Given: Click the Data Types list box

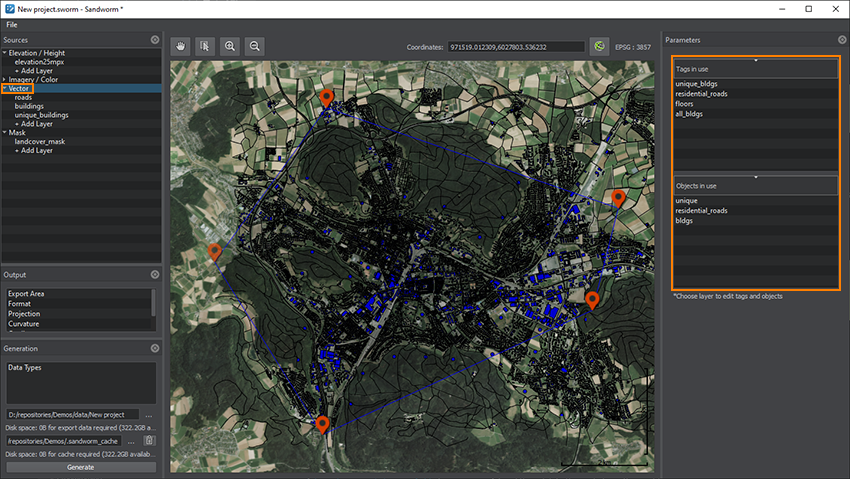Looking at the screenshot, I should (x=81, y=383).
